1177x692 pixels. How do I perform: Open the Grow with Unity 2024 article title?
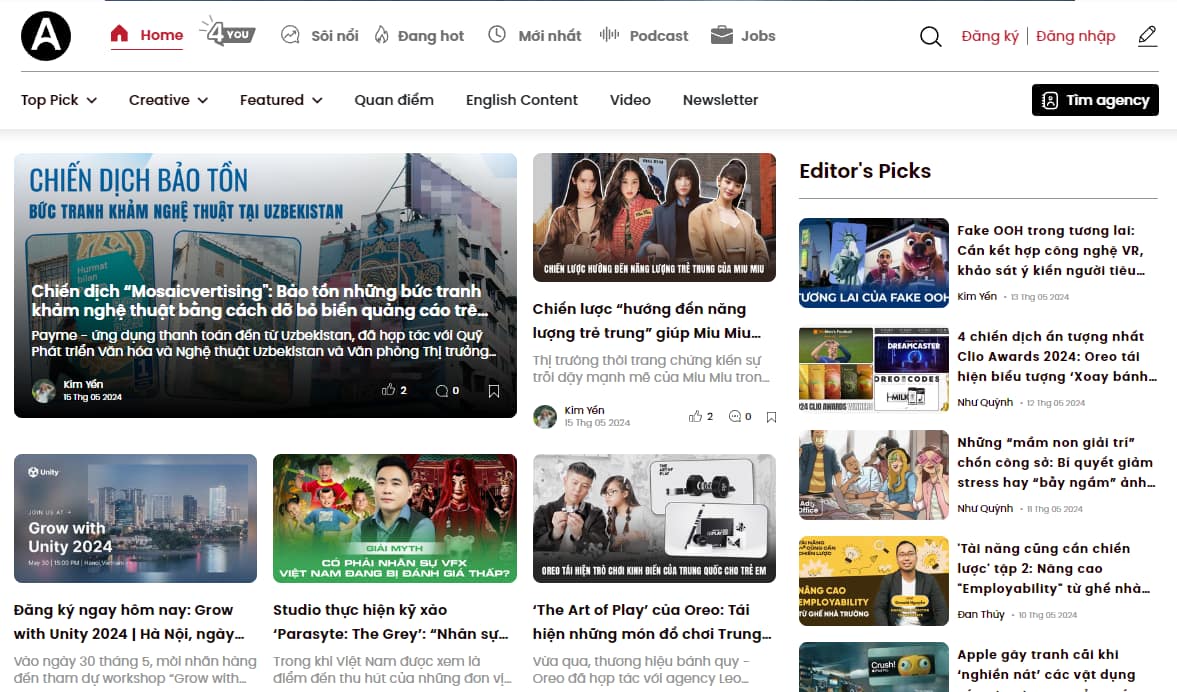(x=129, y=621)
